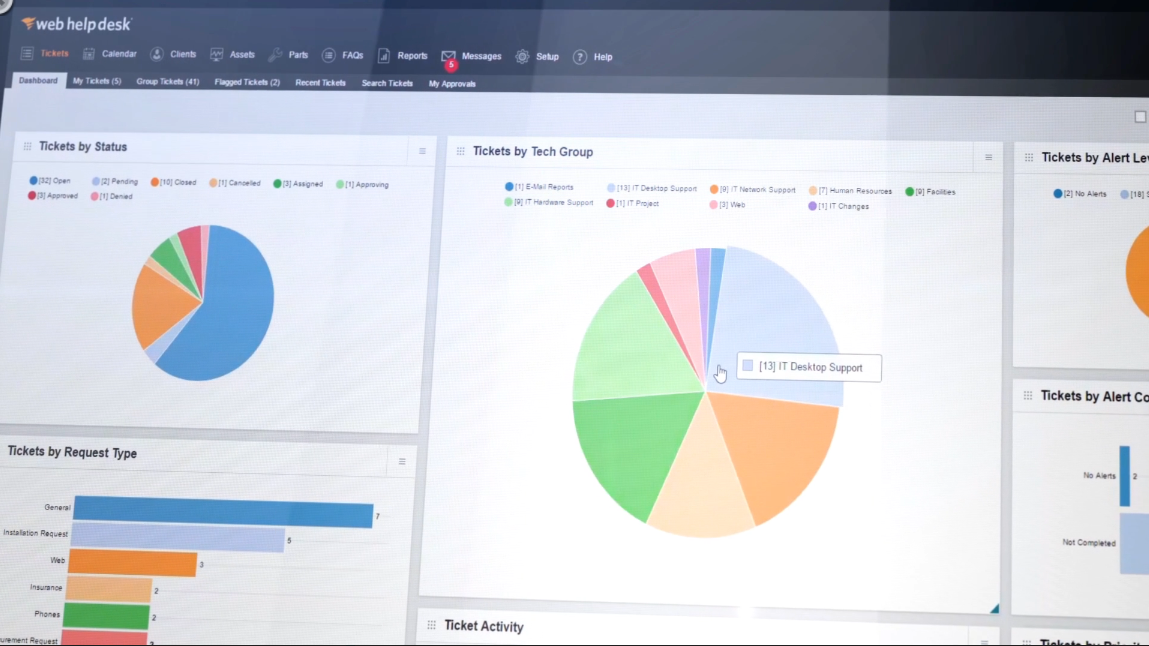Toggle the [1] Approving legend item
The image size is (1149, 646).
362,185
